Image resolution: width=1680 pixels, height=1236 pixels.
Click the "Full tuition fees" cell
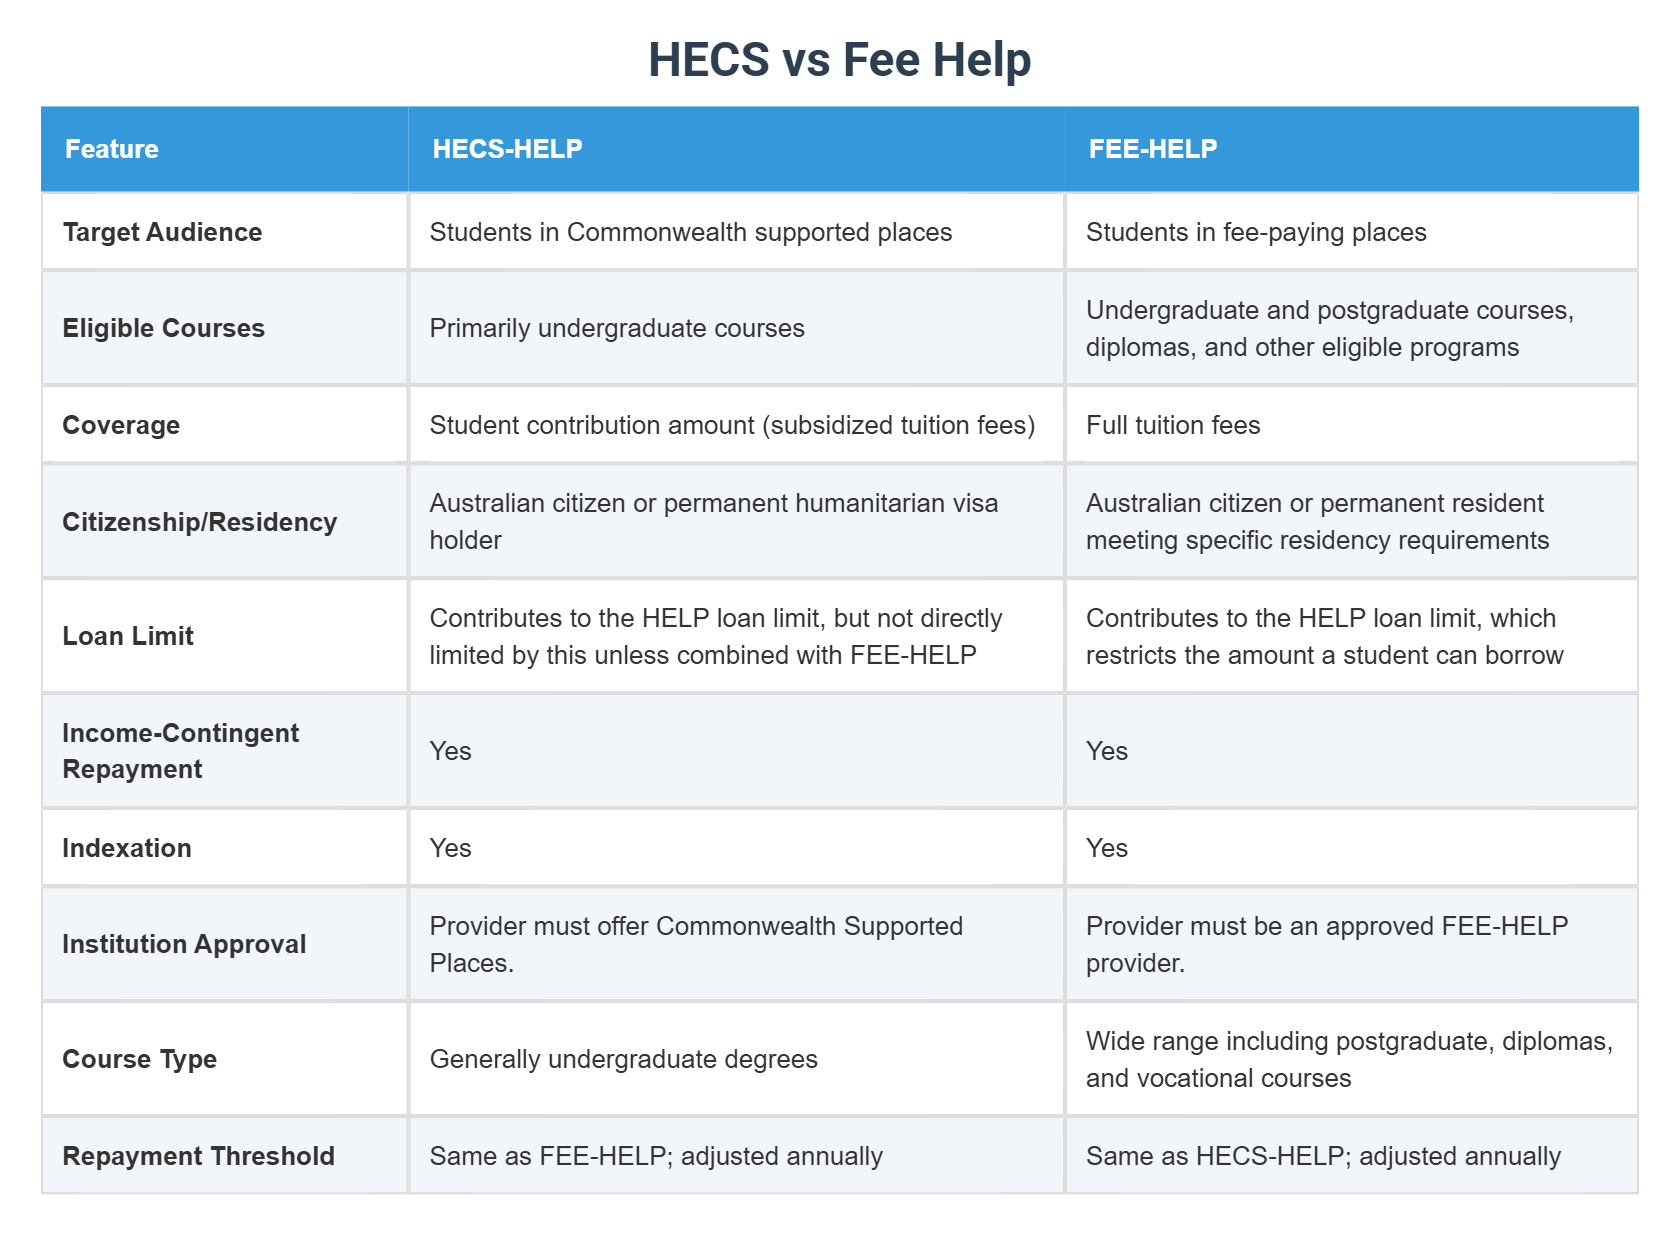click(1173, 425)
